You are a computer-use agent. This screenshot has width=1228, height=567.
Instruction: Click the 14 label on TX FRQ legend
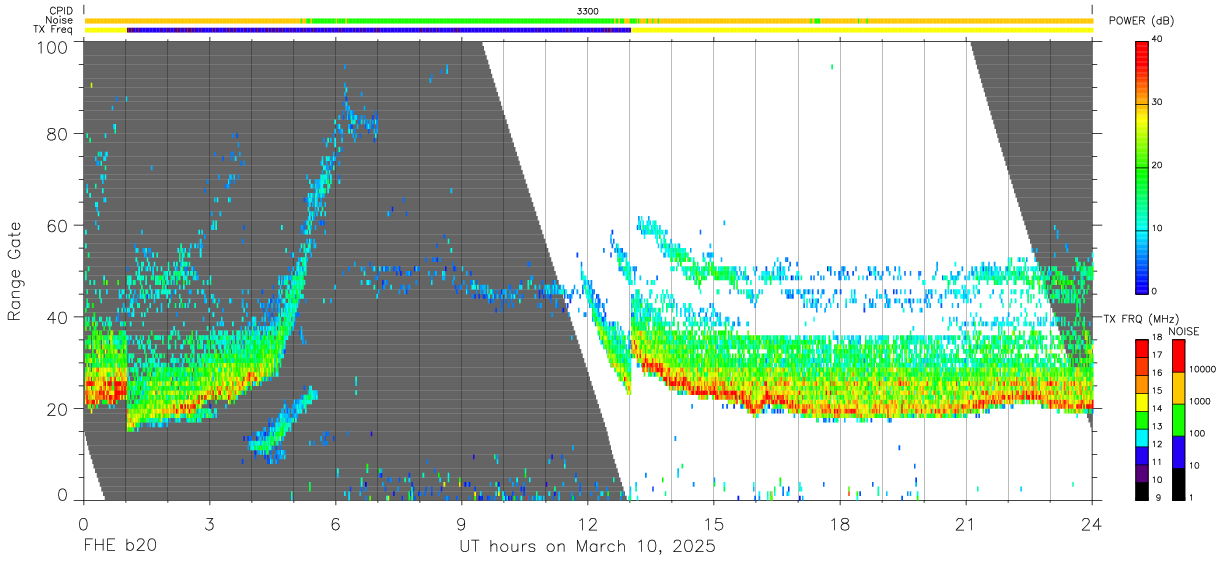click(x=1158, y=408)
